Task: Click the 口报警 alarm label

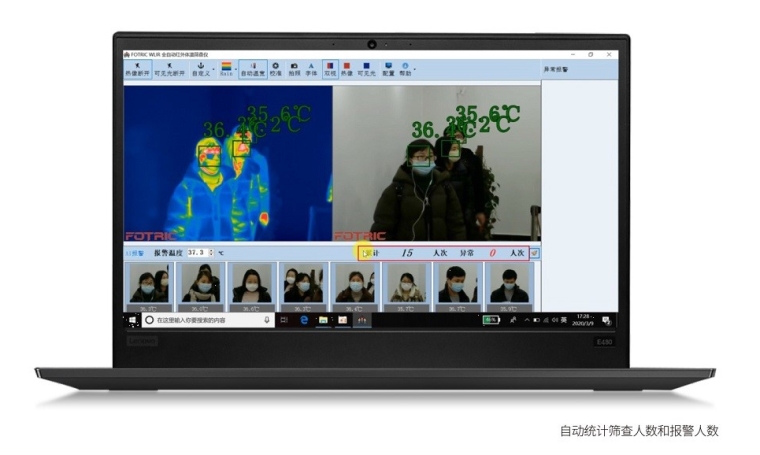Action: pyautogui.click(x=134, y=253)
